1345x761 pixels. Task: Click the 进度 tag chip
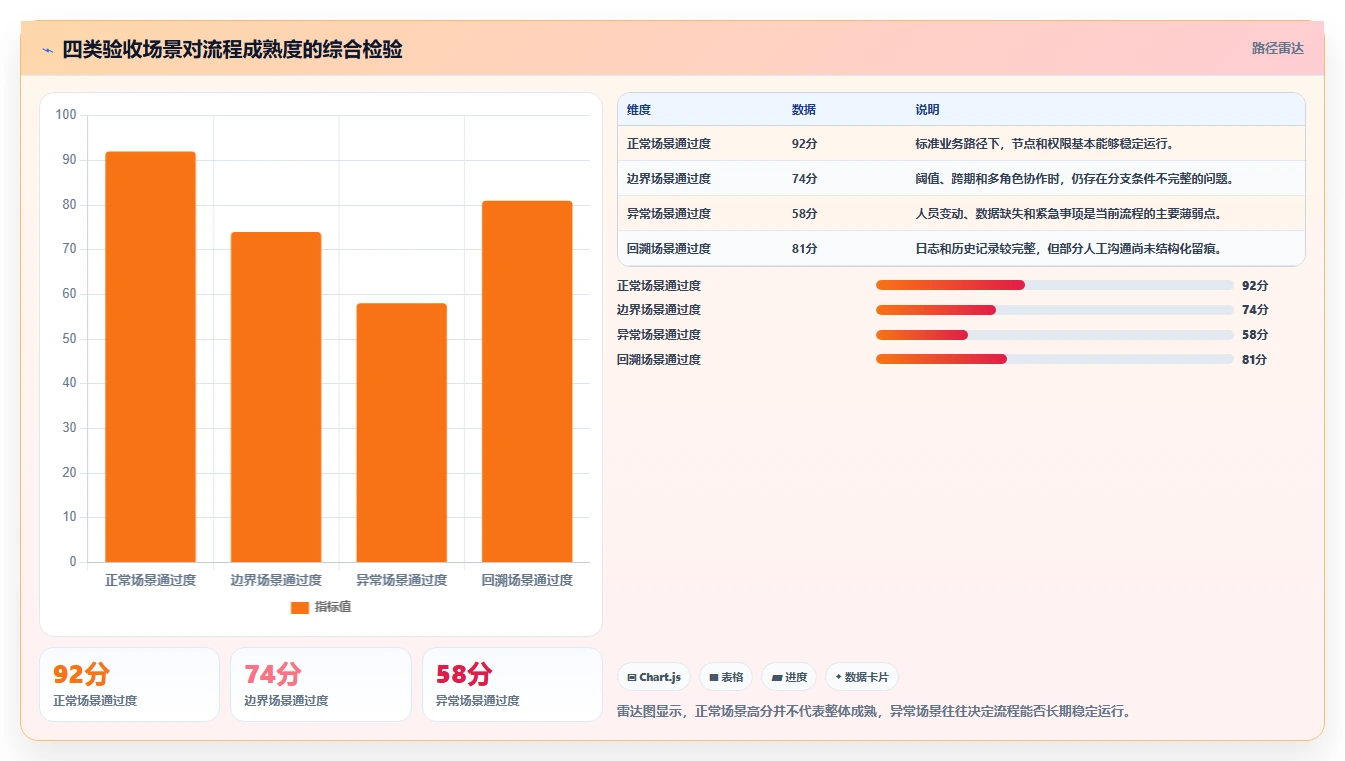pyautogui.click(x=789, y=677)
